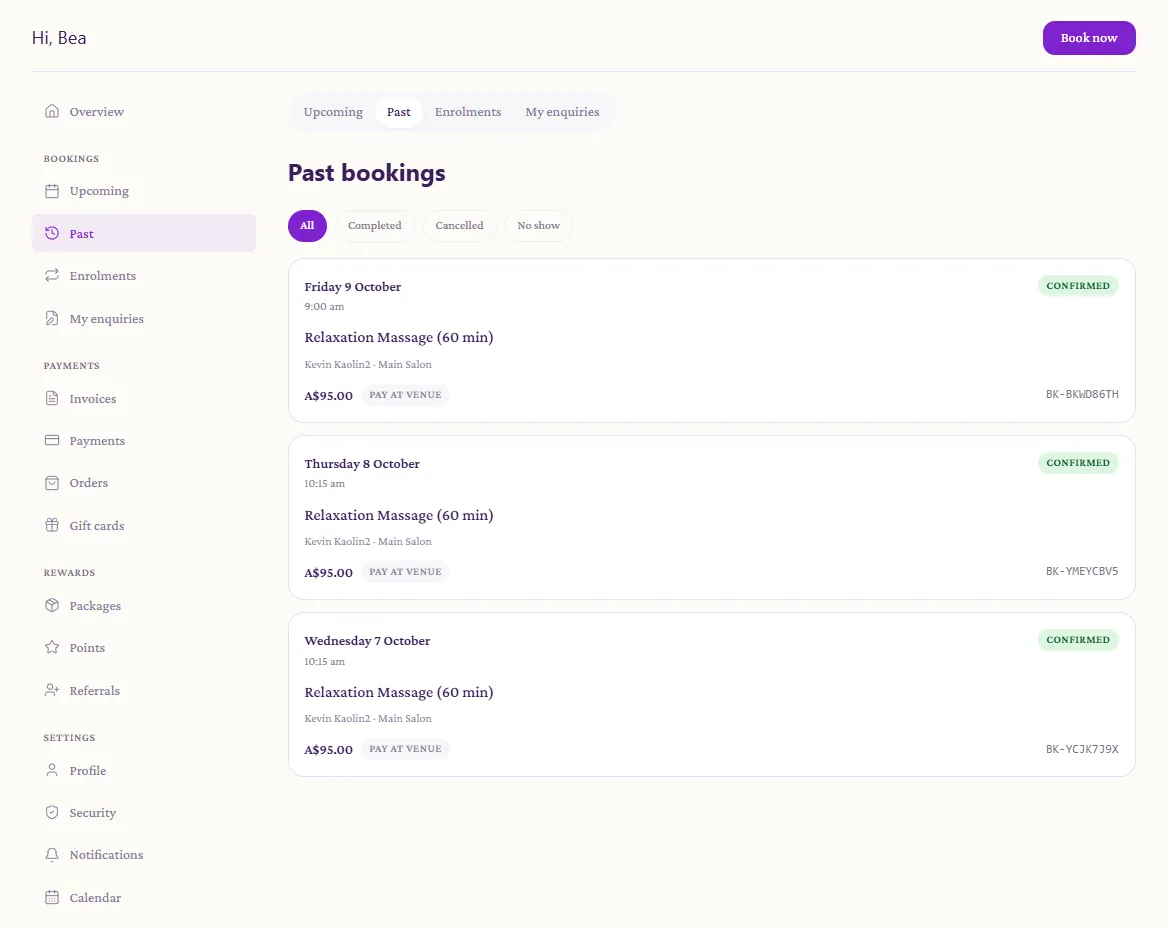The height and width of the screenshot is (929, 1169).
Task: Open Orders in the sidebar
Action: pyautogui.click(x=144, y=482)
